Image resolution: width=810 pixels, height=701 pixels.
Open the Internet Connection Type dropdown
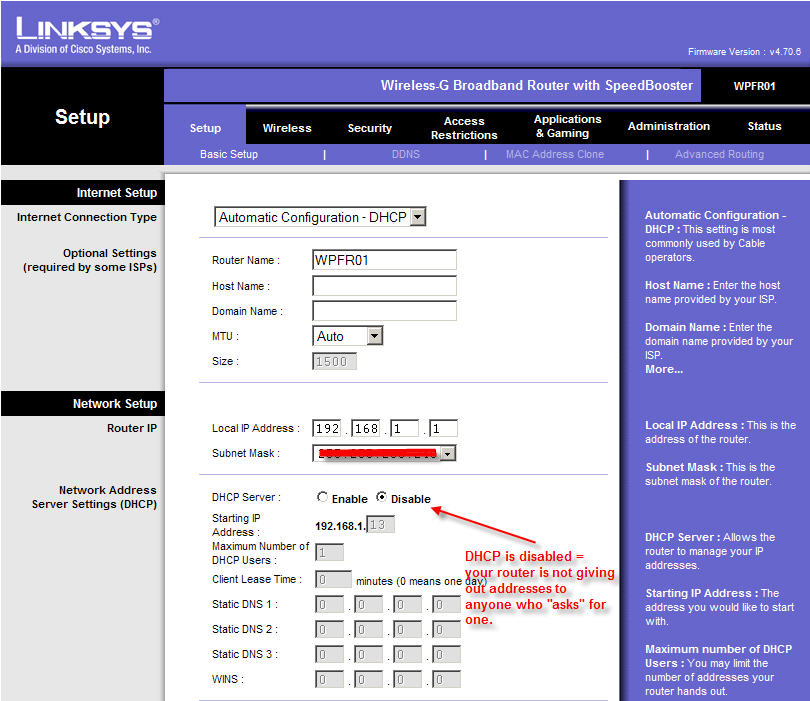click(x=320, y=217)
